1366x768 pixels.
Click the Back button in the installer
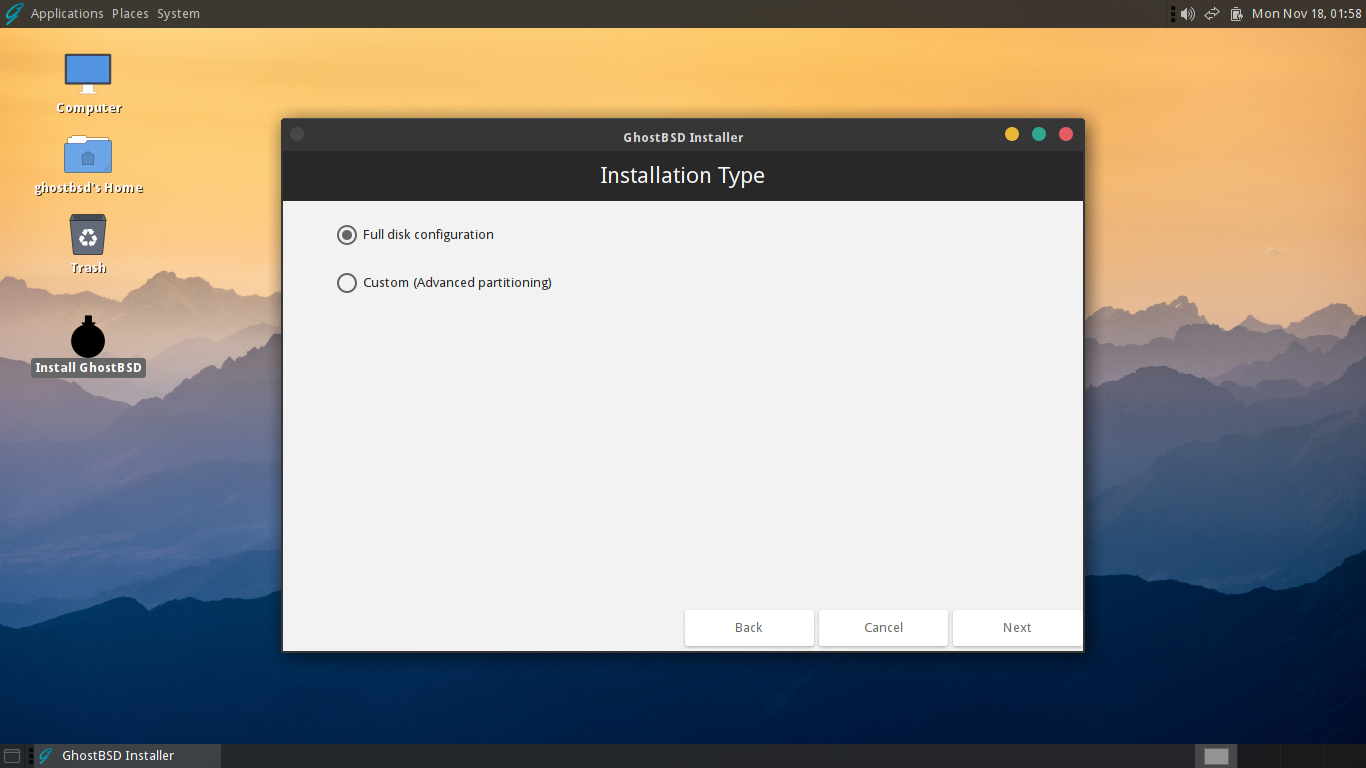749,627
